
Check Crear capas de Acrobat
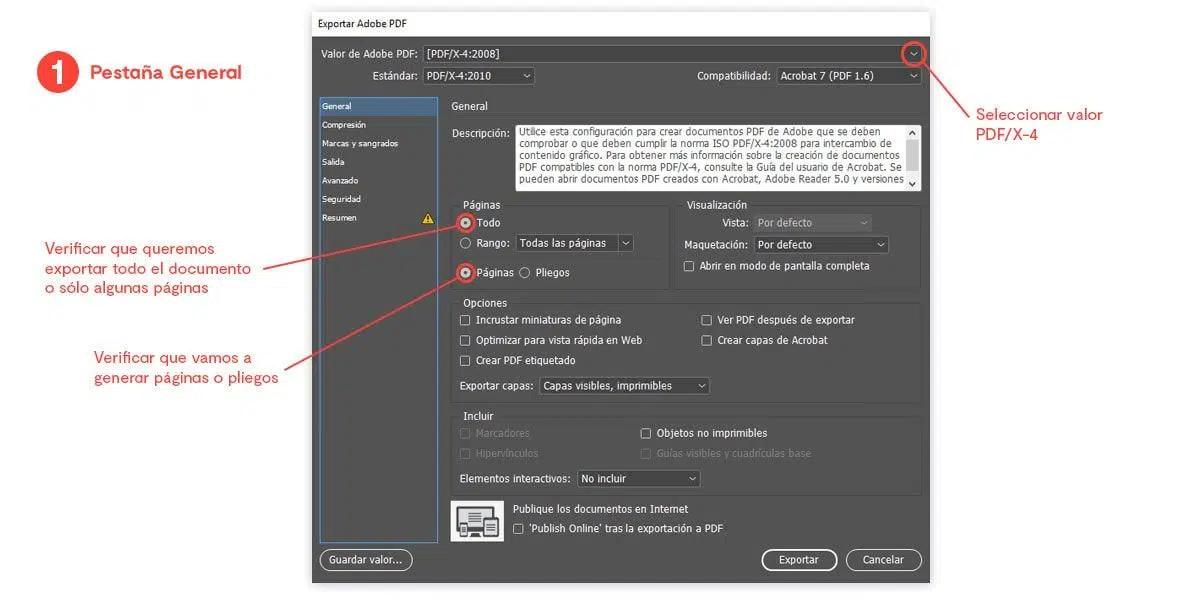click(x=707, y=341)
